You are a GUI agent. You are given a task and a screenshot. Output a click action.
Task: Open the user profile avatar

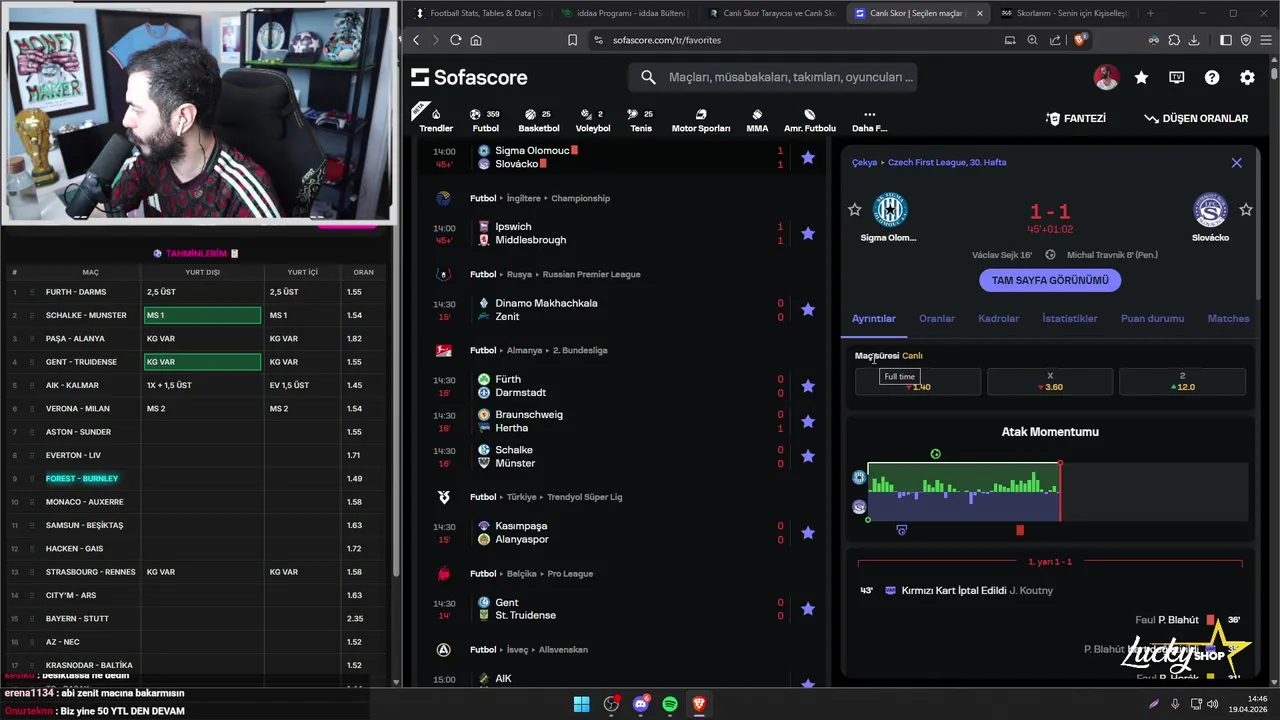[1106, 77]
